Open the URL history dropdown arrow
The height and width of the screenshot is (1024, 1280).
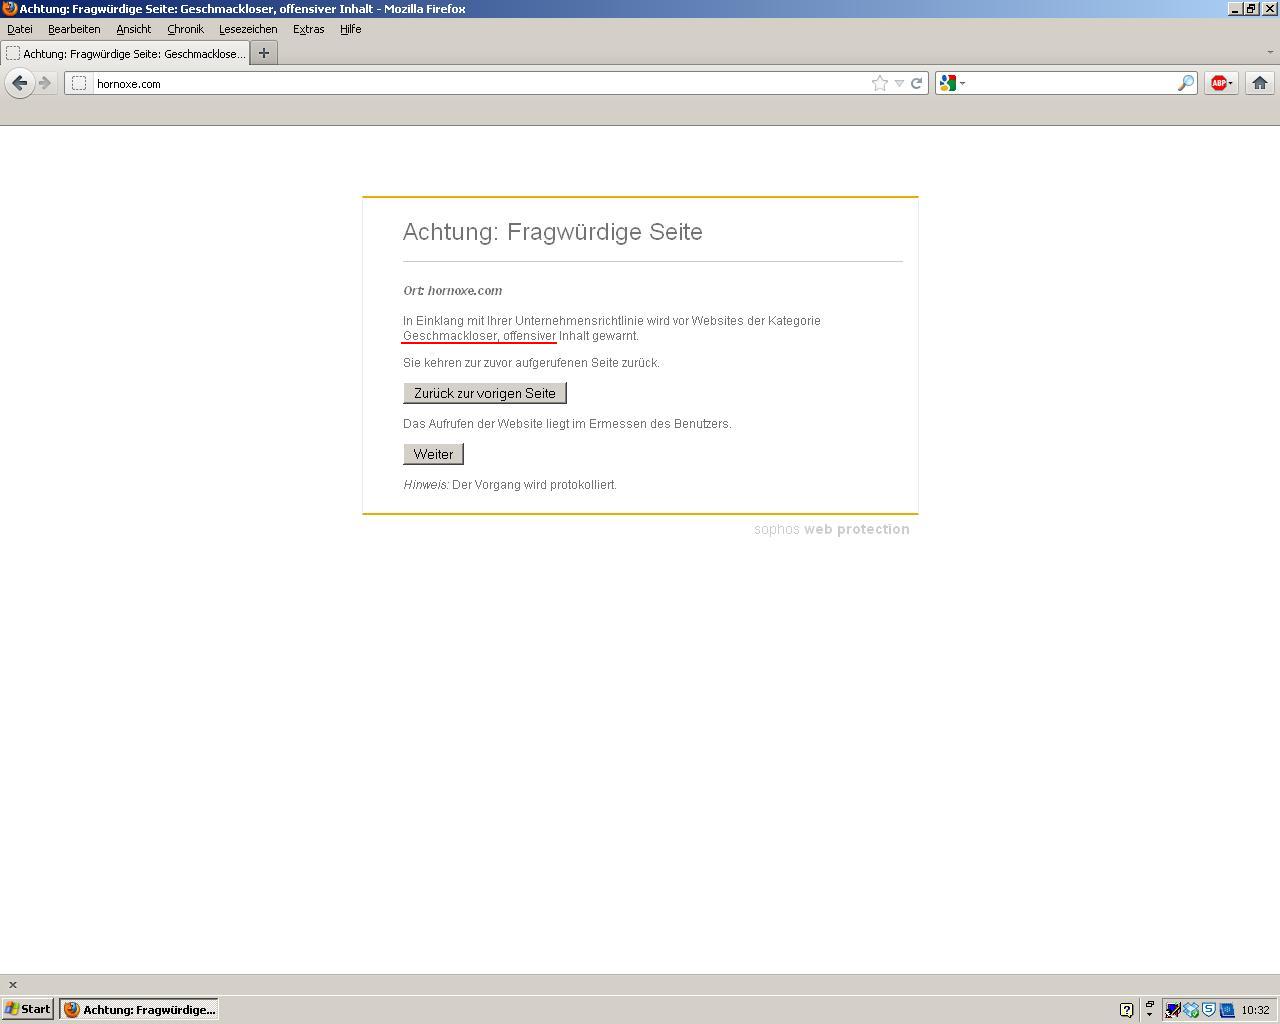pyautogui.click(x=899, y=83)
